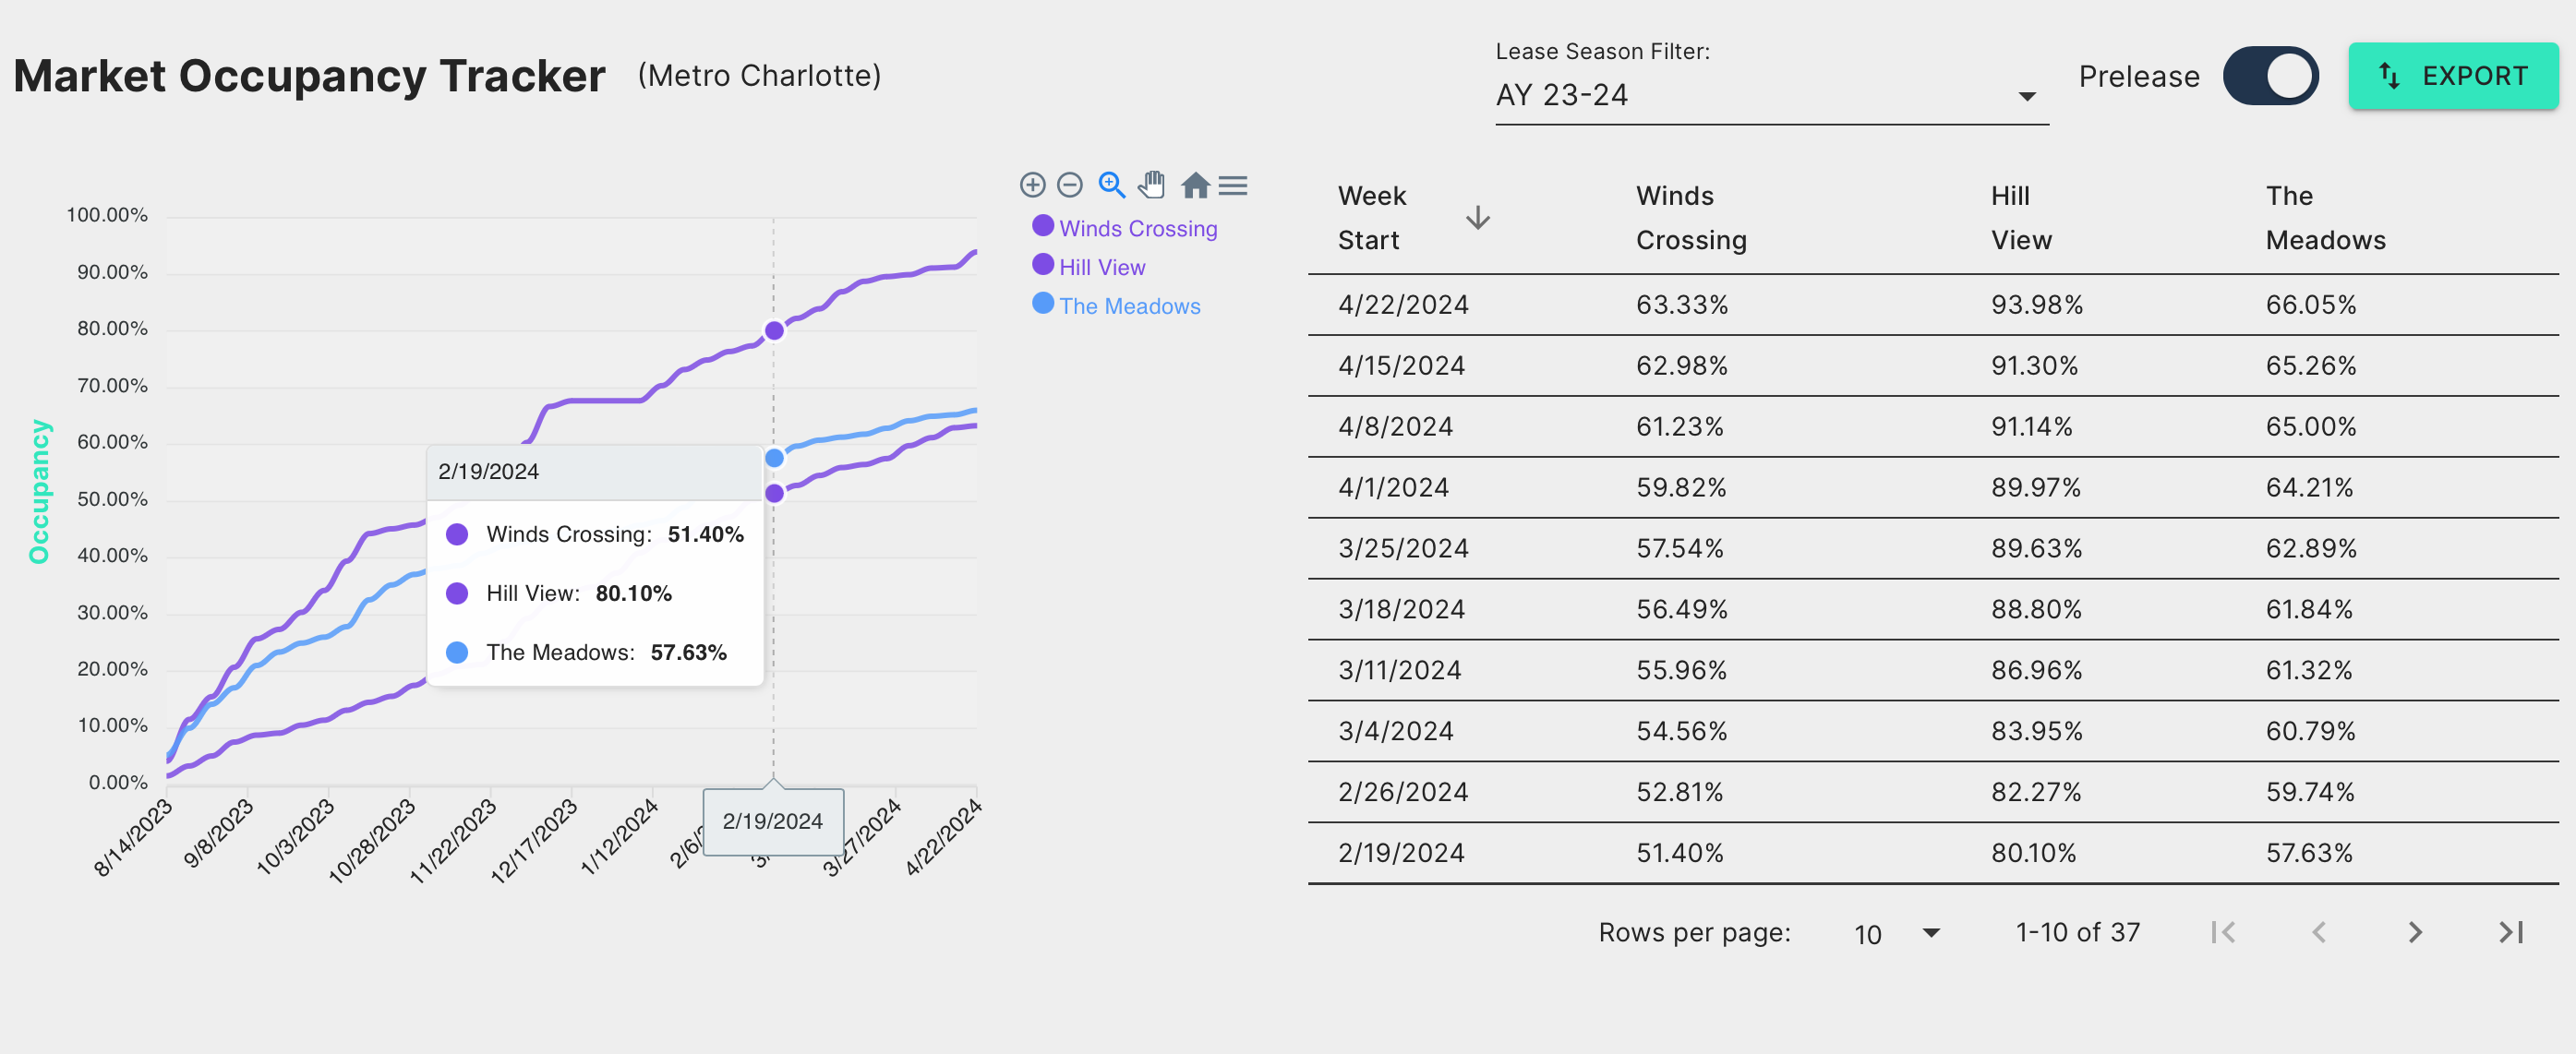Open the chart hamburger menu
The height and width of the screenshot is (1054, 2576).
1233,185
